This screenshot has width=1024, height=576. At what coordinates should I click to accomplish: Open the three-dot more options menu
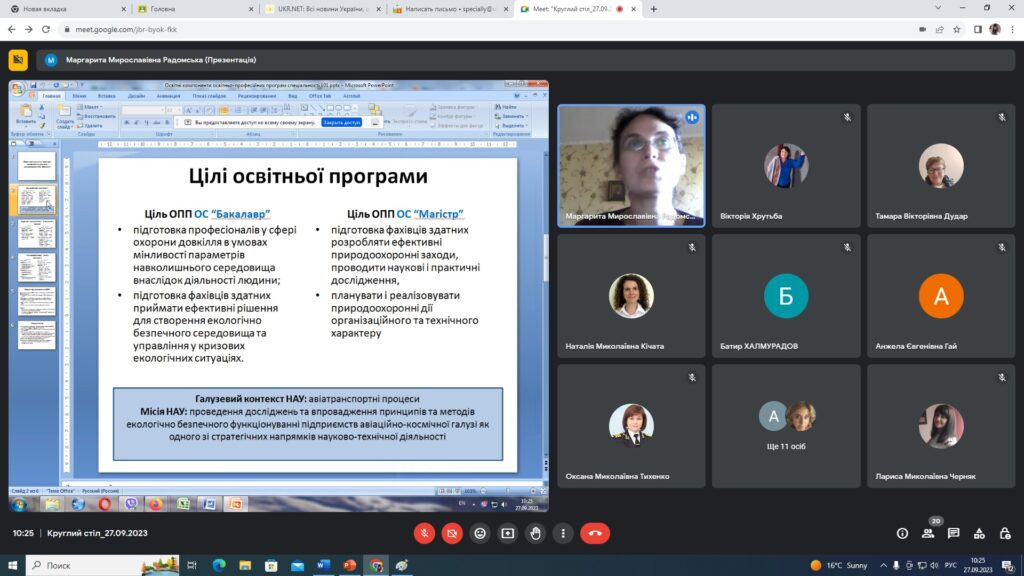564,533
